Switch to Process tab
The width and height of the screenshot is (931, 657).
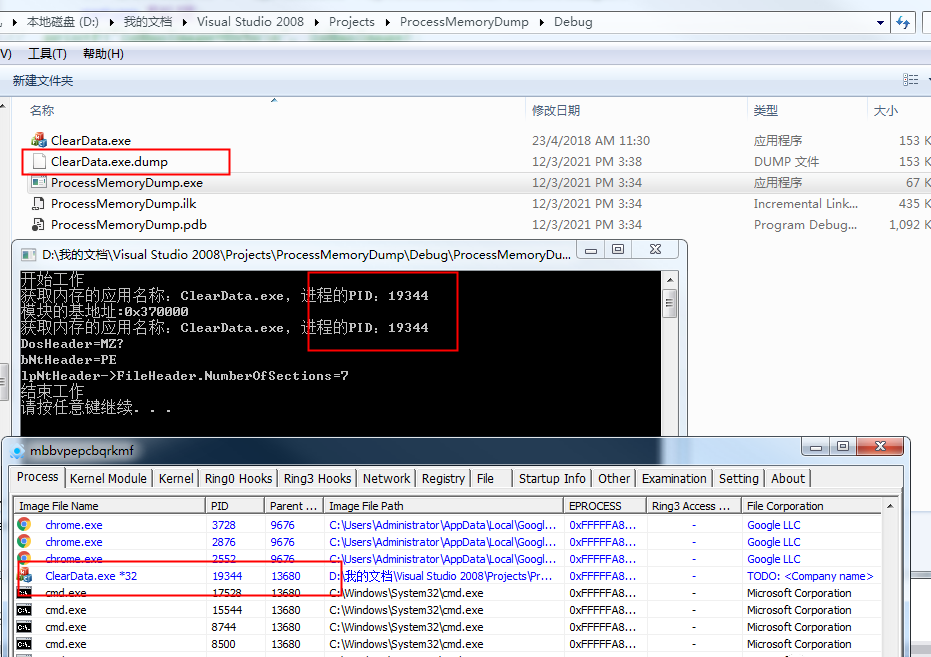[x=37, y=477]
